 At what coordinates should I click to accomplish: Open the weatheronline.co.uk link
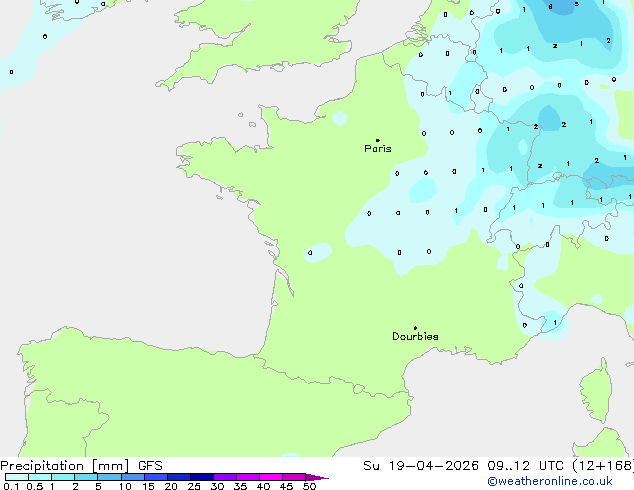coord(550,481)
